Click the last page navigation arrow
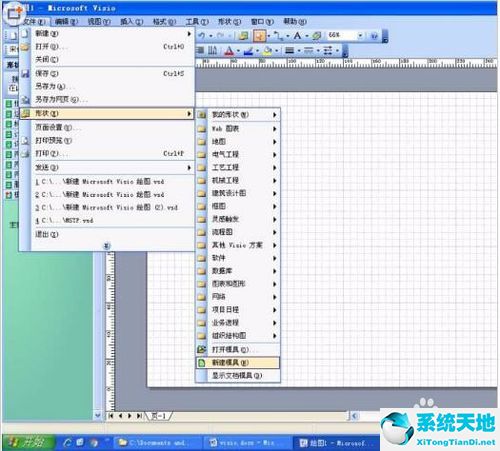The image size is (500, 451). [139, 416]
